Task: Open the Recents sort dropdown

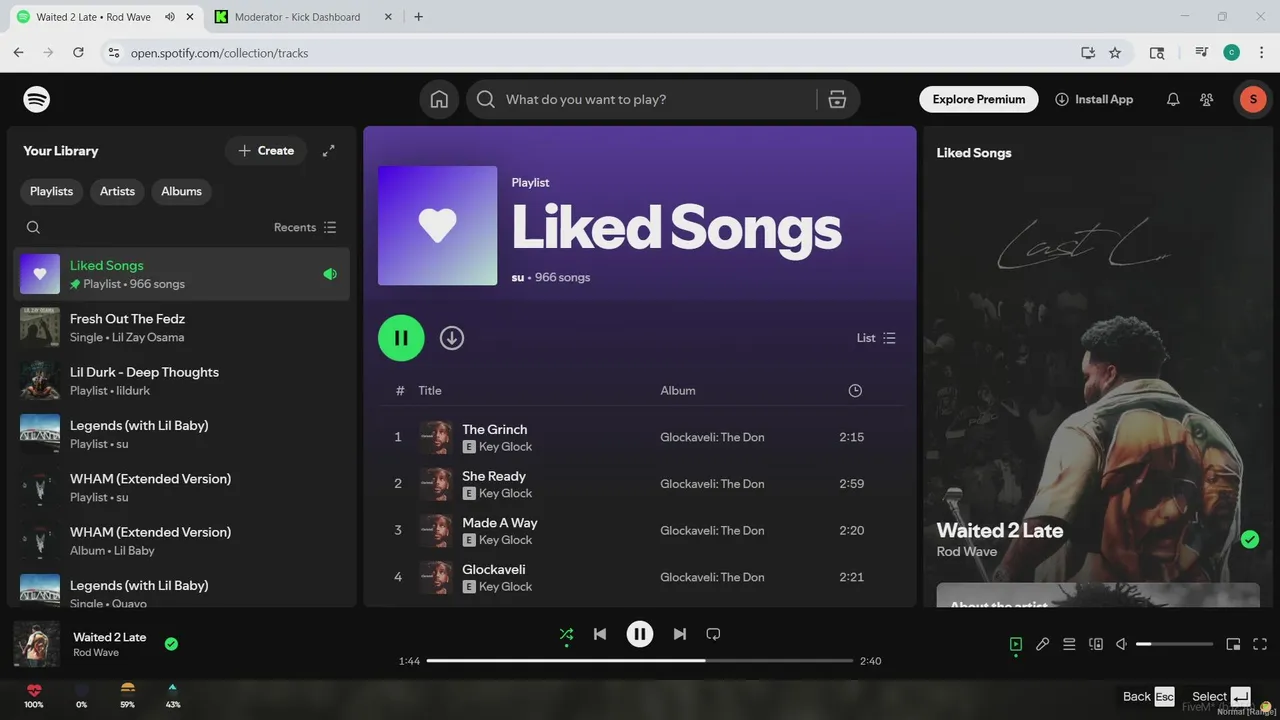Action: [x=305, y=227]
